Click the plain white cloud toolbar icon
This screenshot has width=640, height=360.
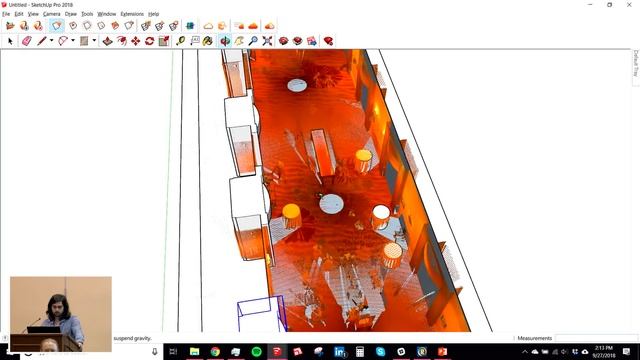[x=208, y=26]
